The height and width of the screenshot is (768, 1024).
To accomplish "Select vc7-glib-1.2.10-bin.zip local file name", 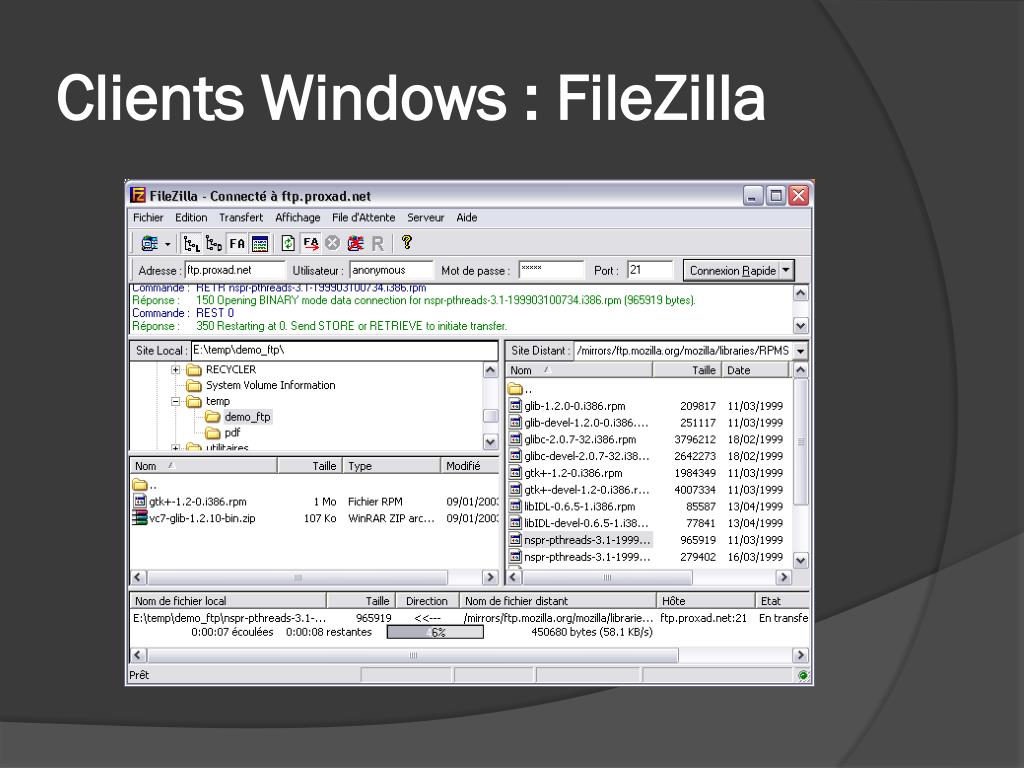I will tap(202, 518).
